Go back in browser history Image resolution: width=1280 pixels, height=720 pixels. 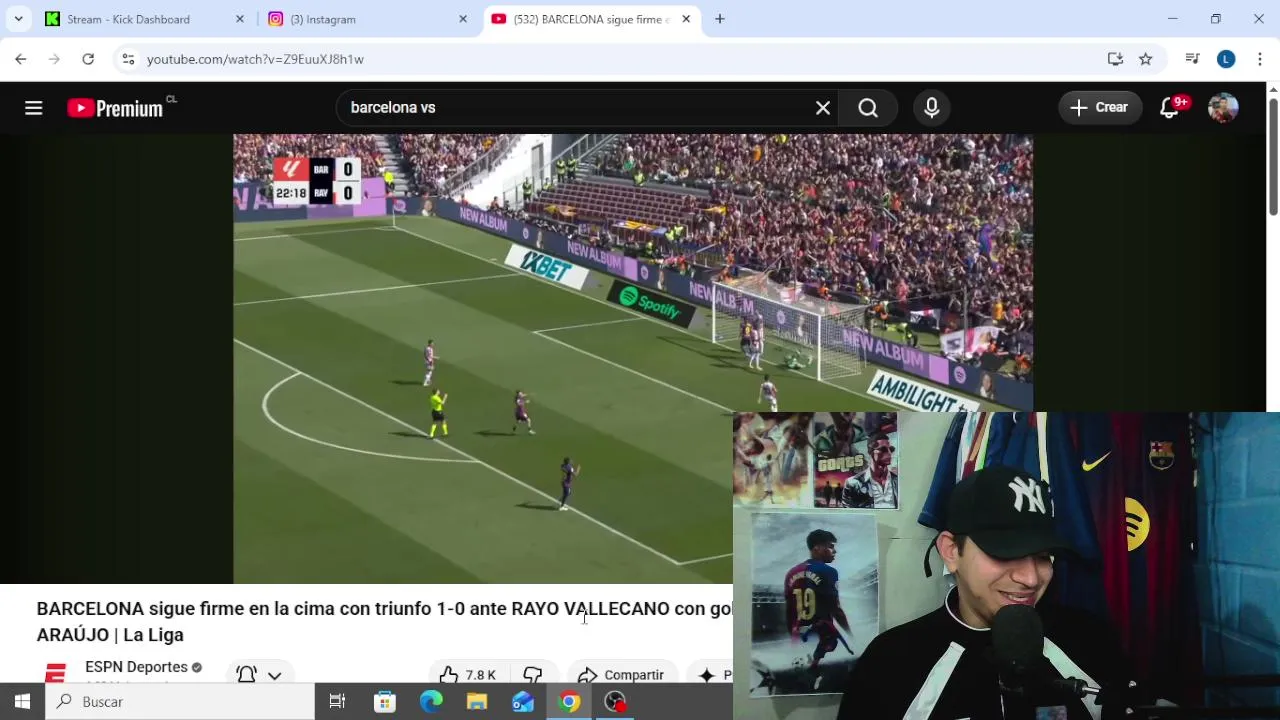21,59
